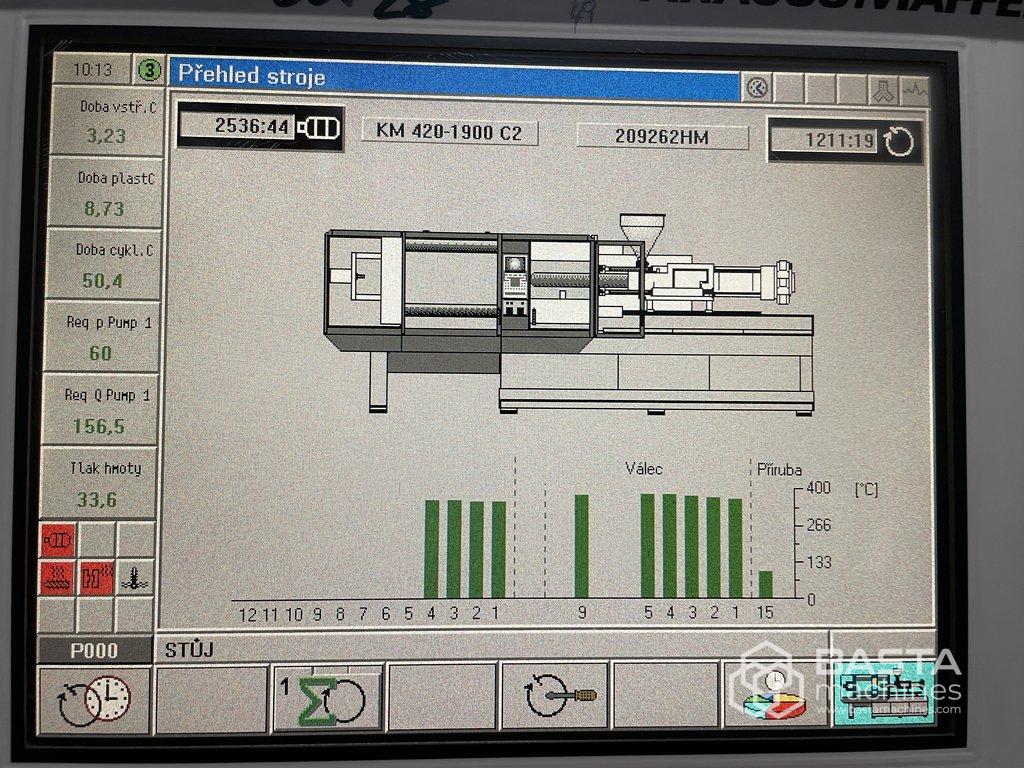Click the motor icon beside 2536:44
The width and height of the screenshot is (1024, 768).
tap(318, 127)
